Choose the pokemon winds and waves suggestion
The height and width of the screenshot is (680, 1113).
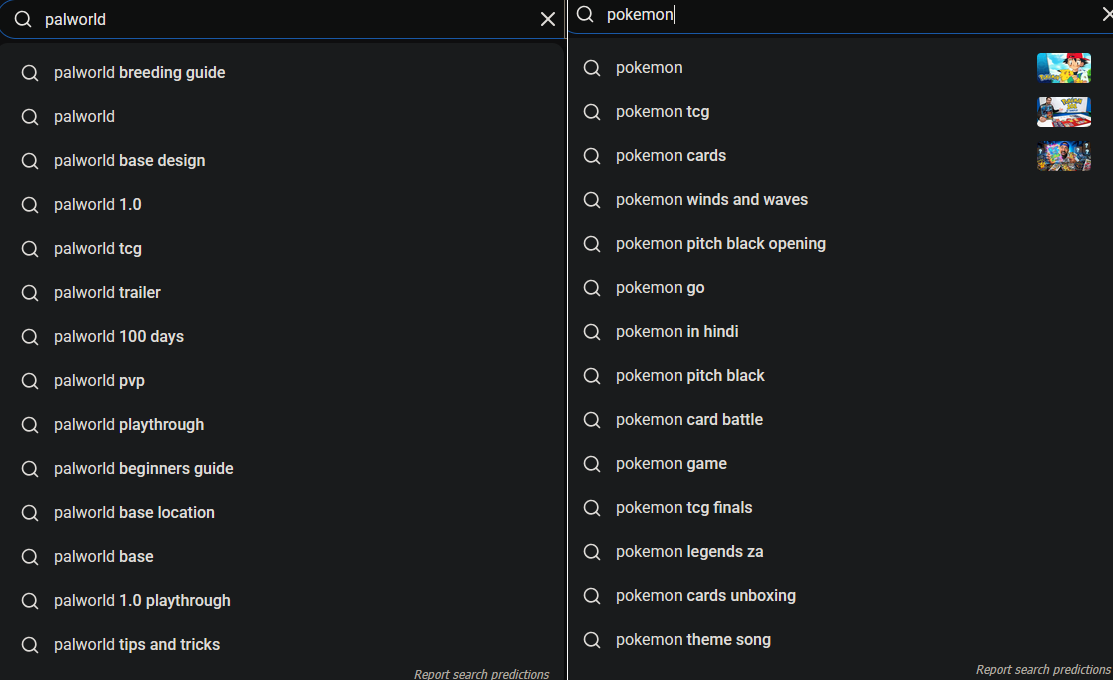pyautogui.click(x=840, y=199)
